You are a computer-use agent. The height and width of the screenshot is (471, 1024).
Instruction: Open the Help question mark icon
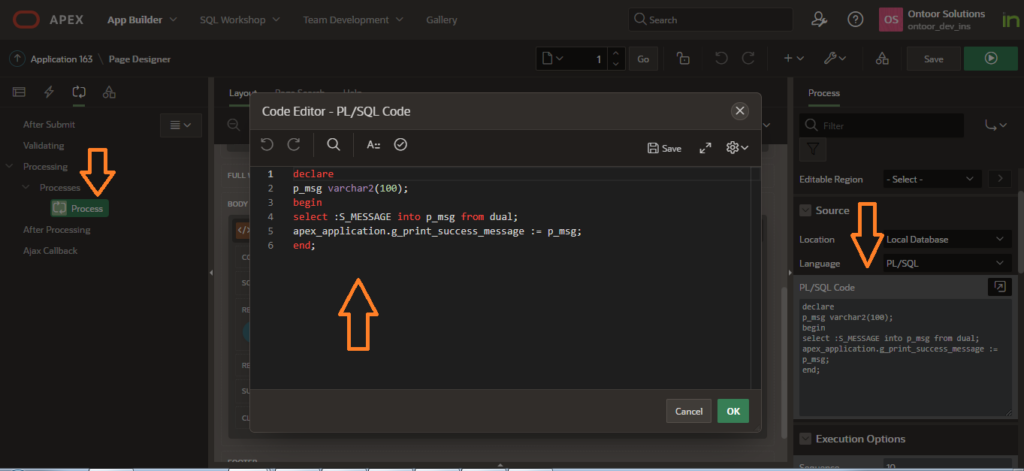(x=855, y=19)
